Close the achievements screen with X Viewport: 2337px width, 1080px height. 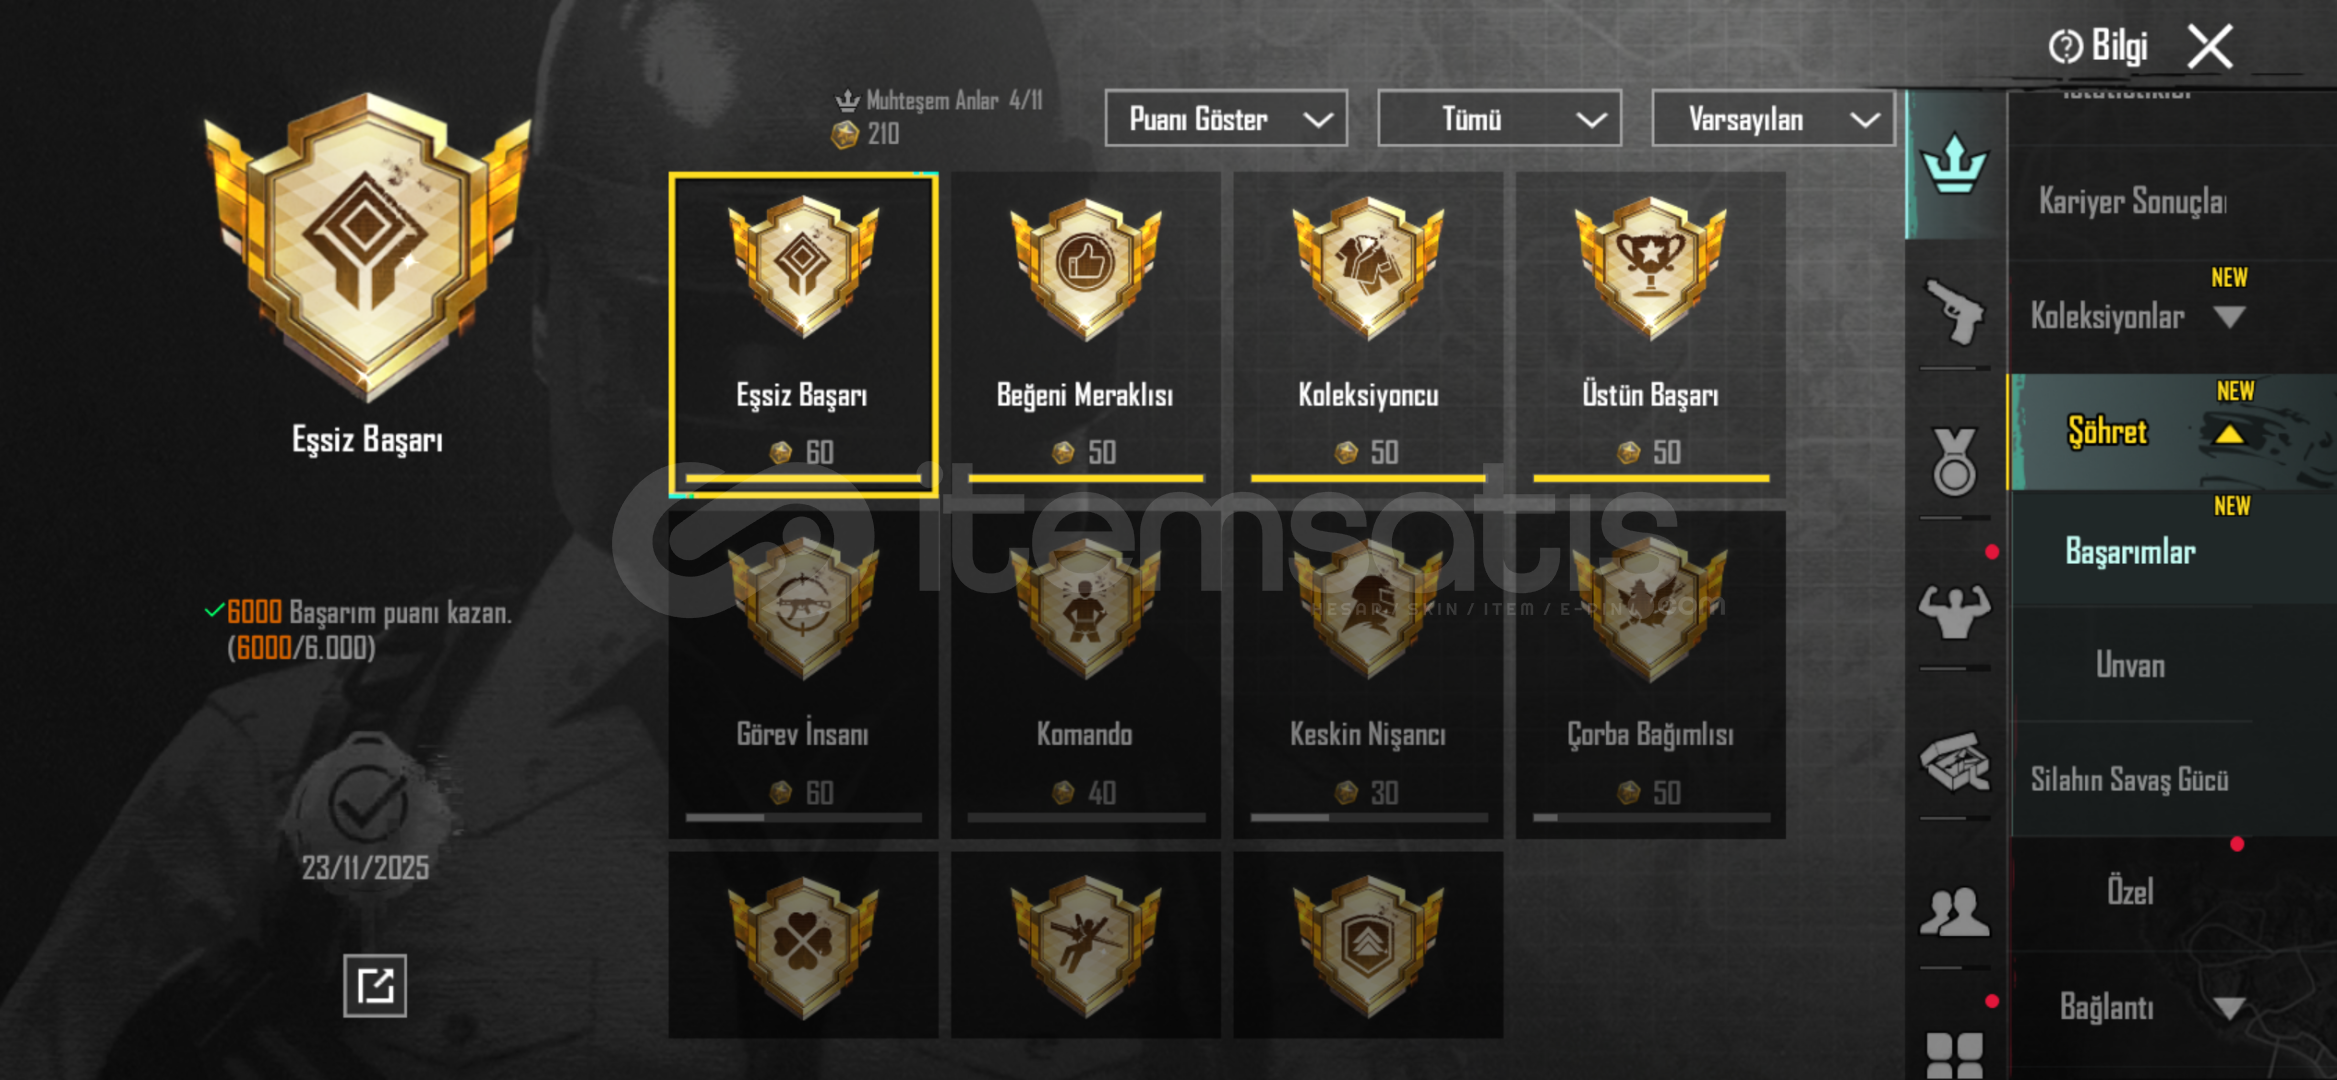click(2210, 46)
